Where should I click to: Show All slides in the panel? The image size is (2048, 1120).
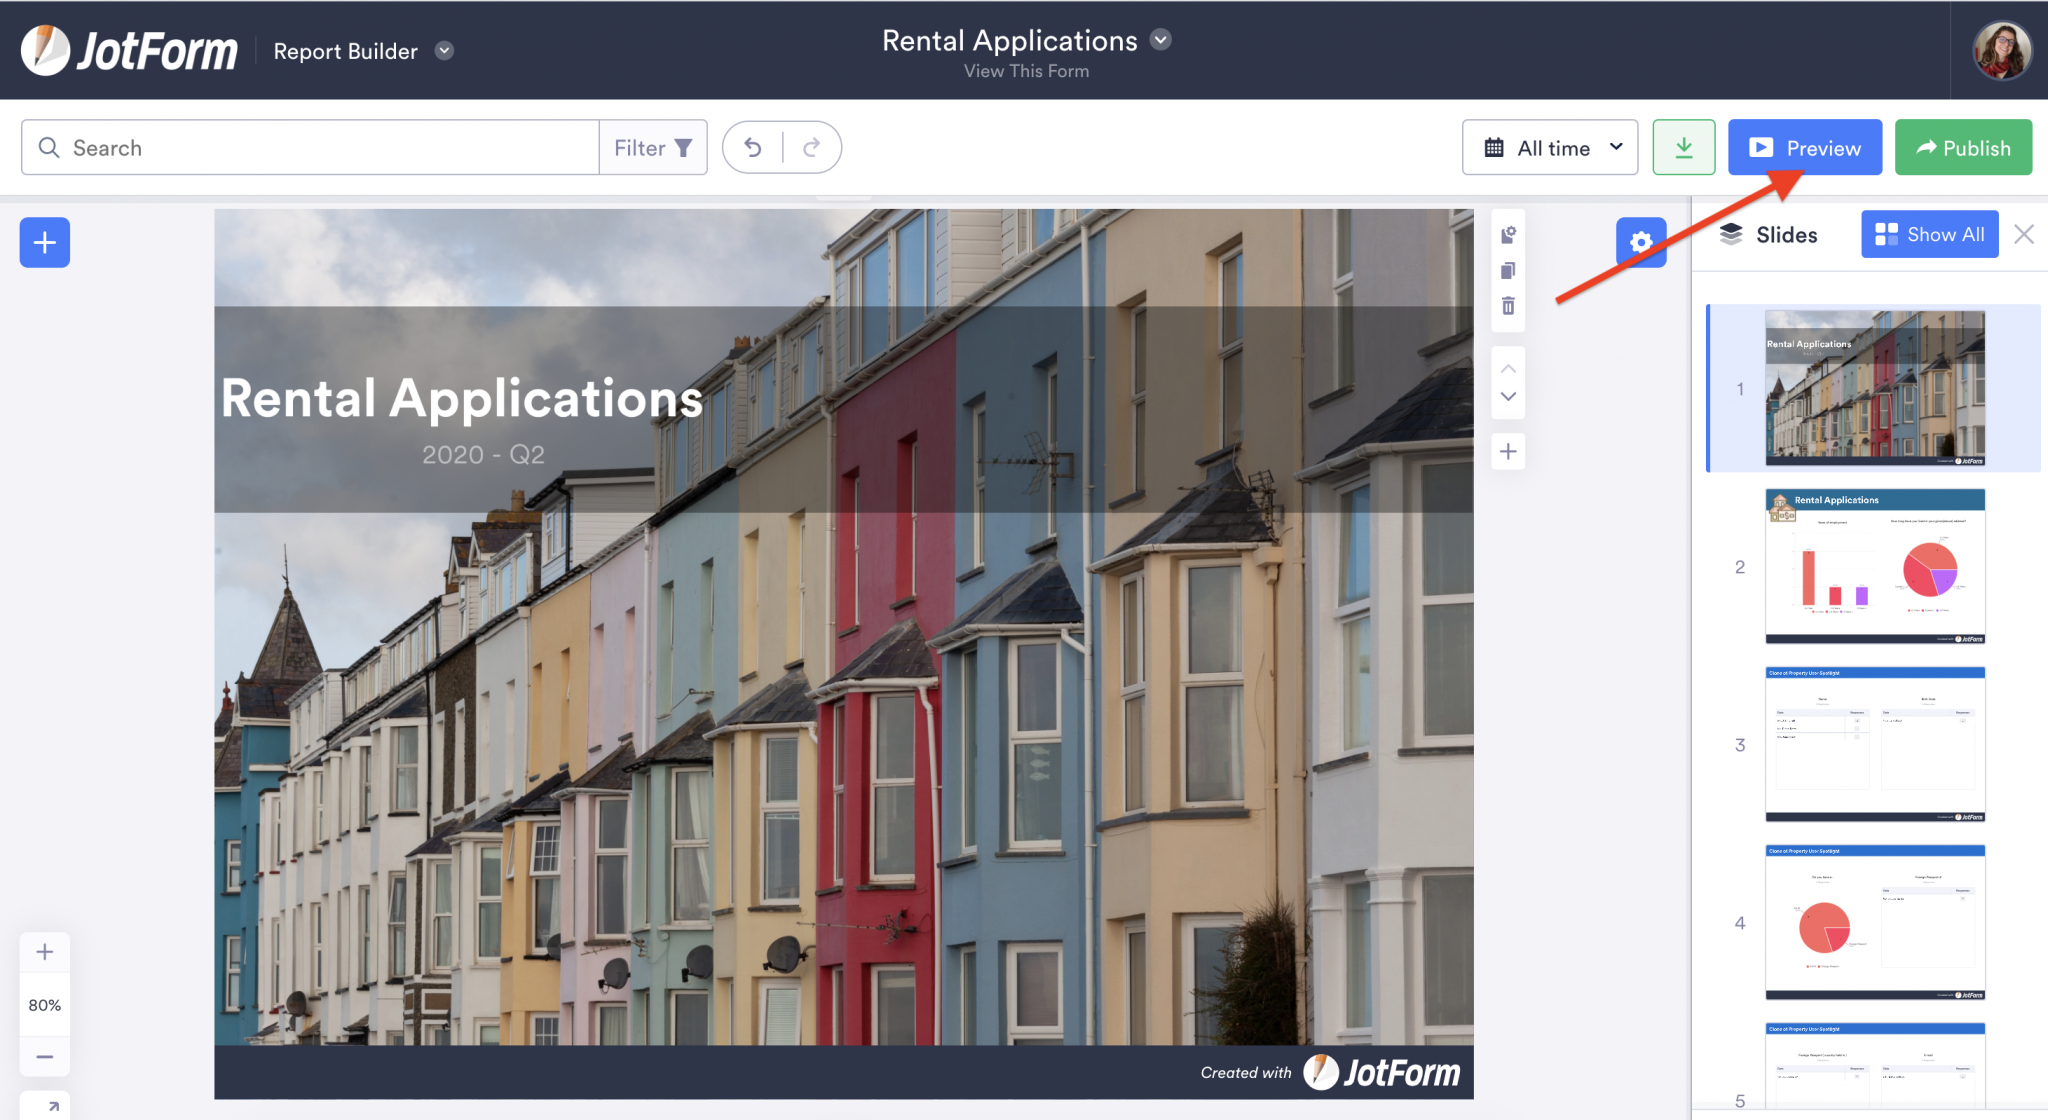(1929, 234)
